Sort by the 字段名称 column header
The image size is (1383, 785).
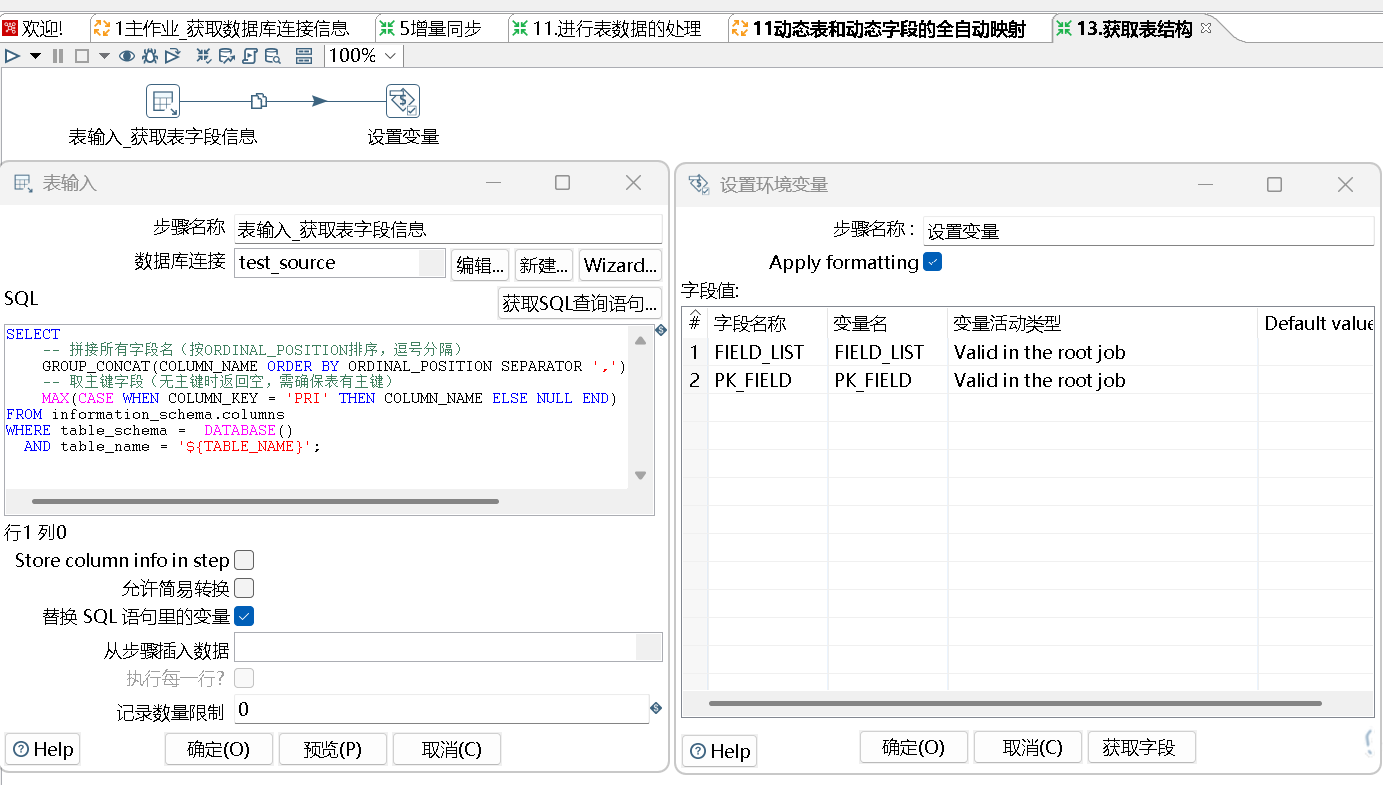(x=767, y=323)
